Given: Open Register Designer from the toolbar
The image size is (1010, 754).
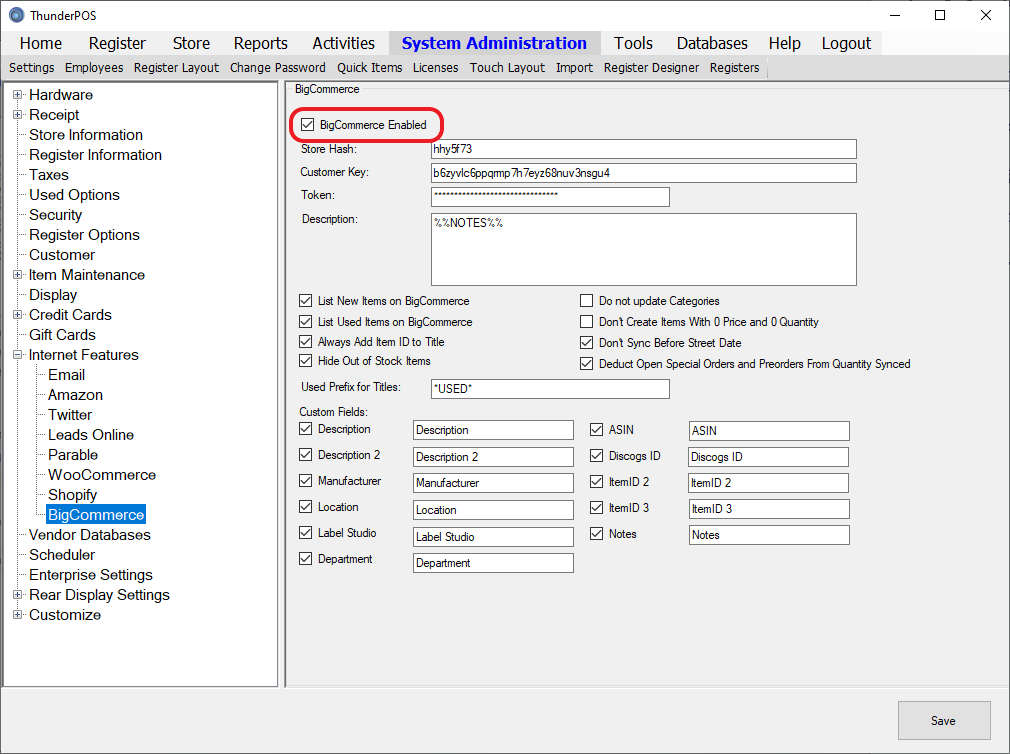Looking at the screenshot, I should coord(651,68).
